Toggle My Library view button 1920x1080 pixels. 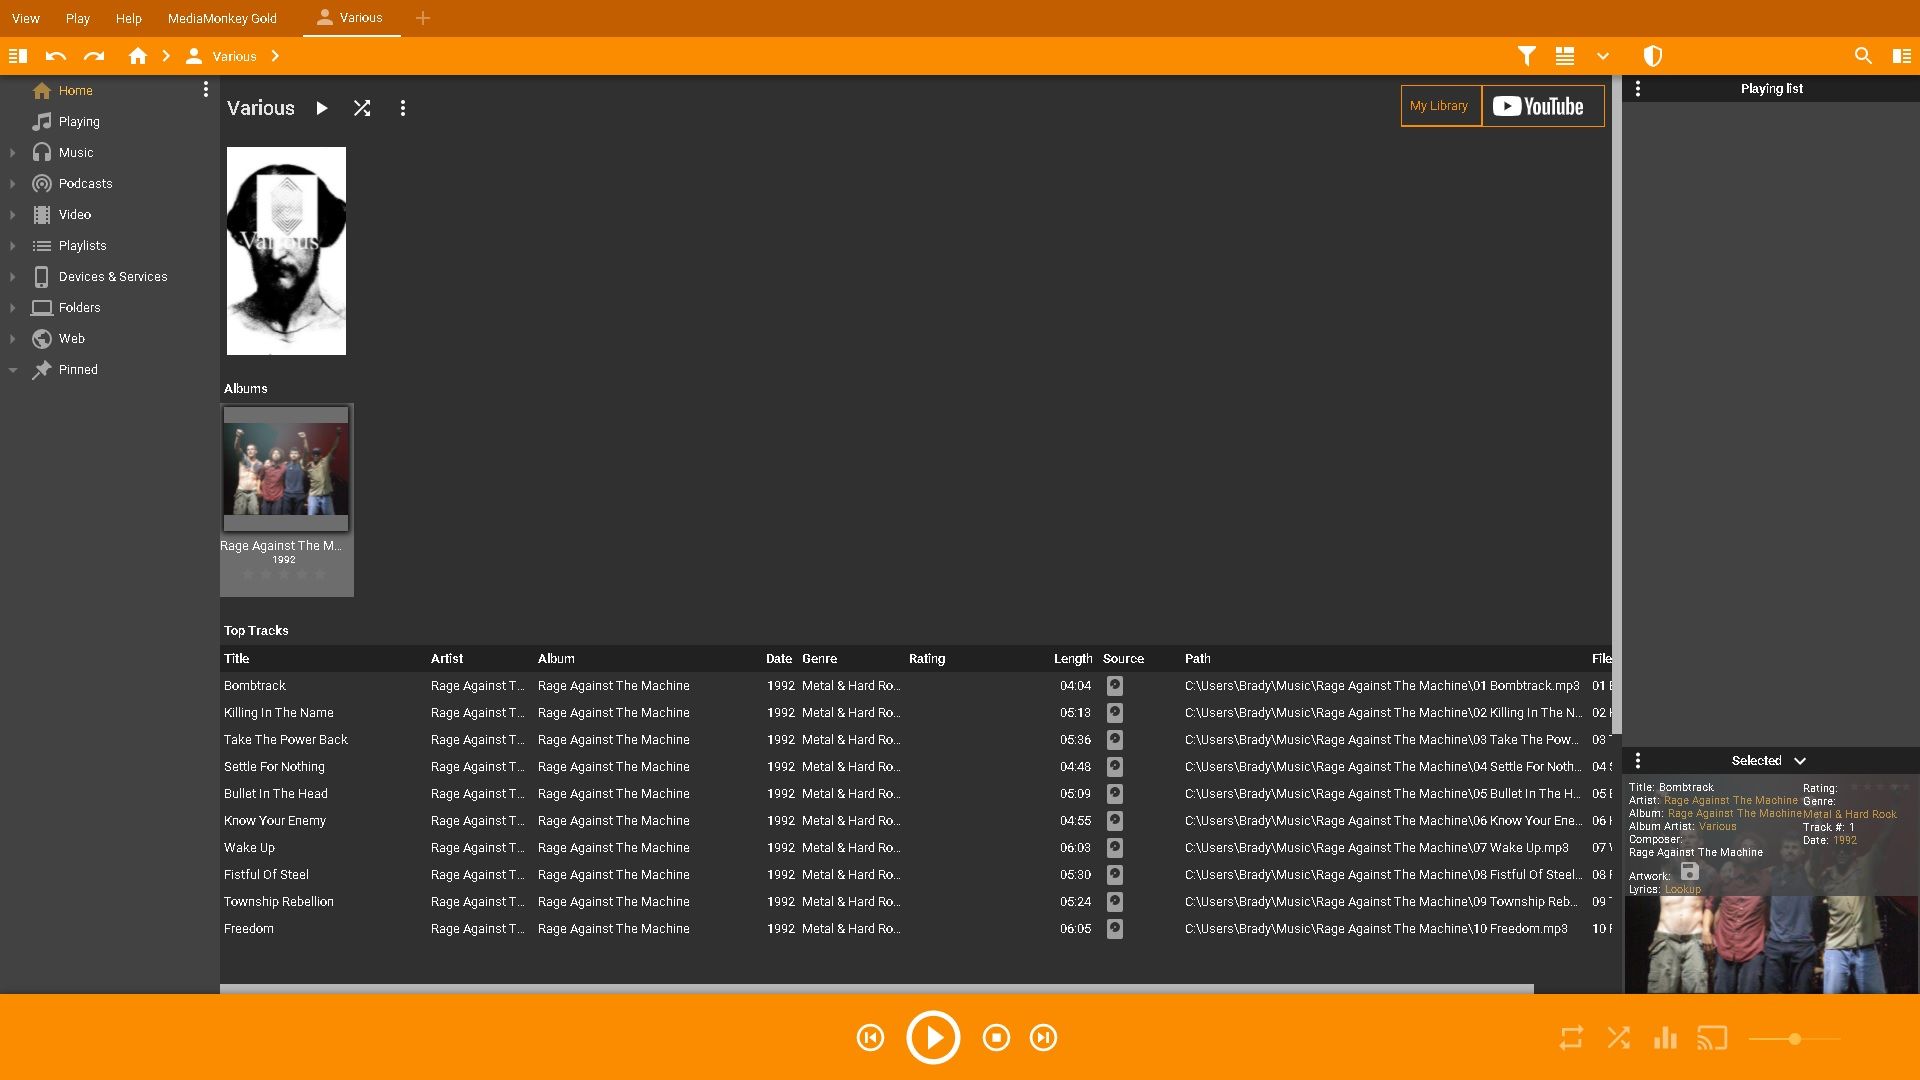(1439, 105)
